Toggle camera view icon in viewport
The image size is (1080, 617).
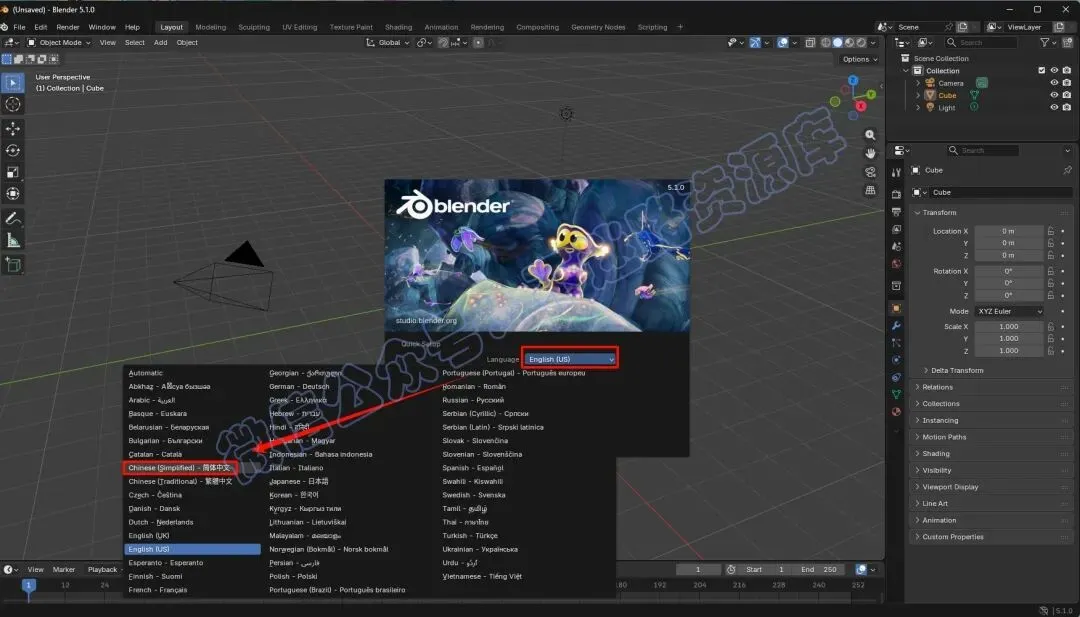tap(870, 172)
